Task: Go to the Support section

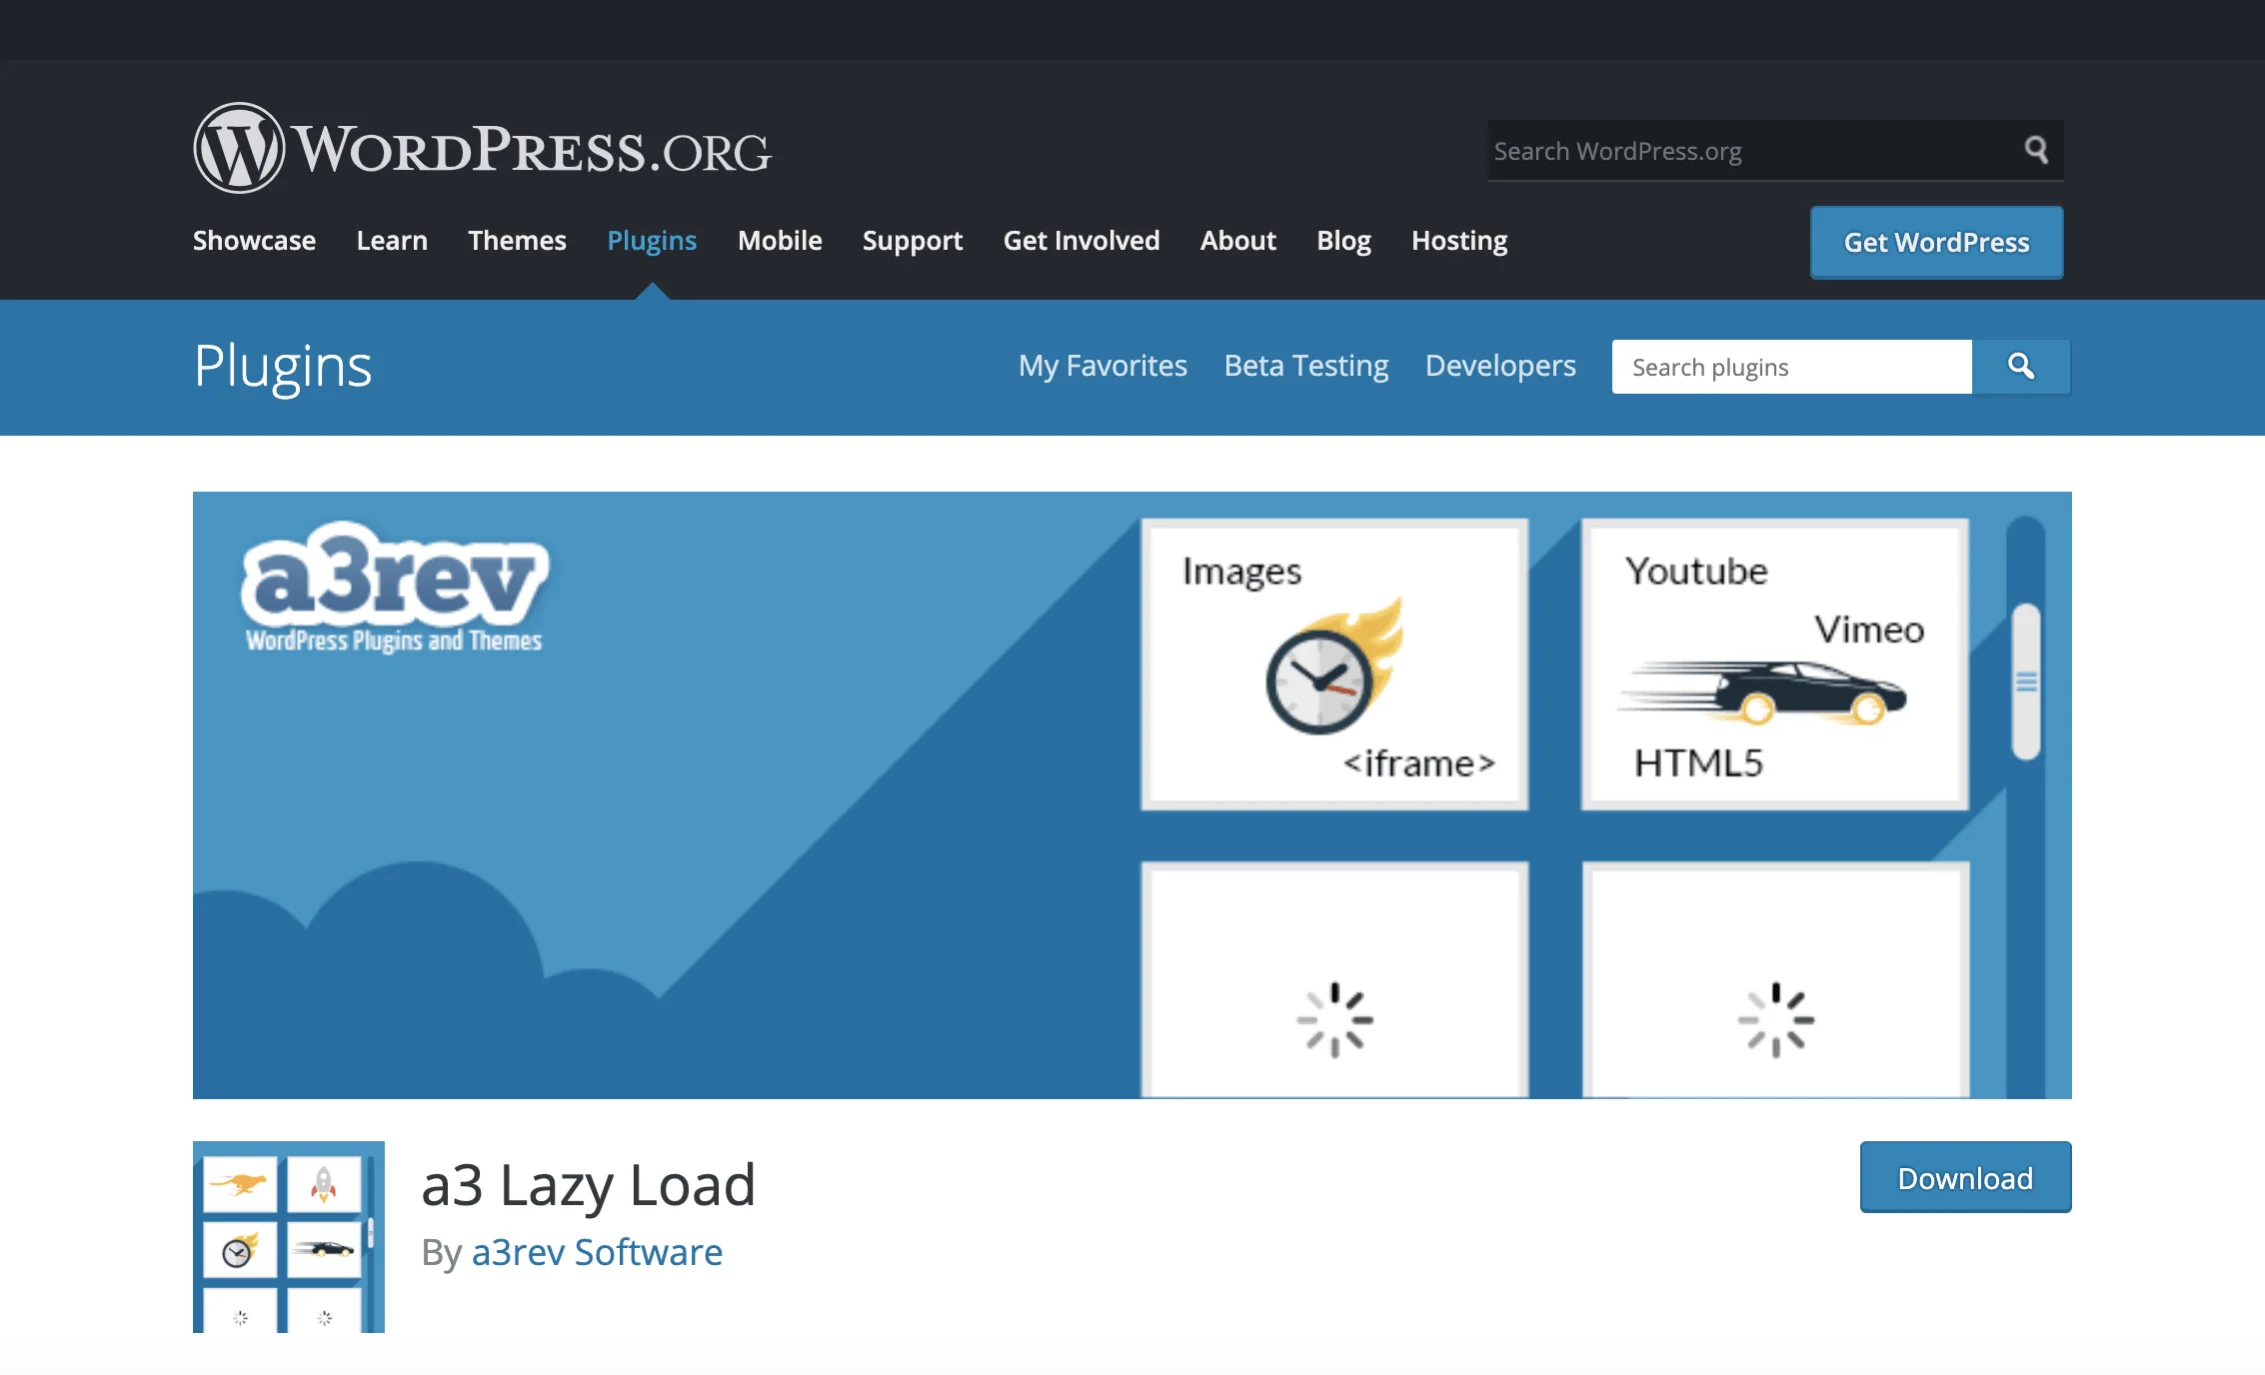Action: (x=911, y=240)
